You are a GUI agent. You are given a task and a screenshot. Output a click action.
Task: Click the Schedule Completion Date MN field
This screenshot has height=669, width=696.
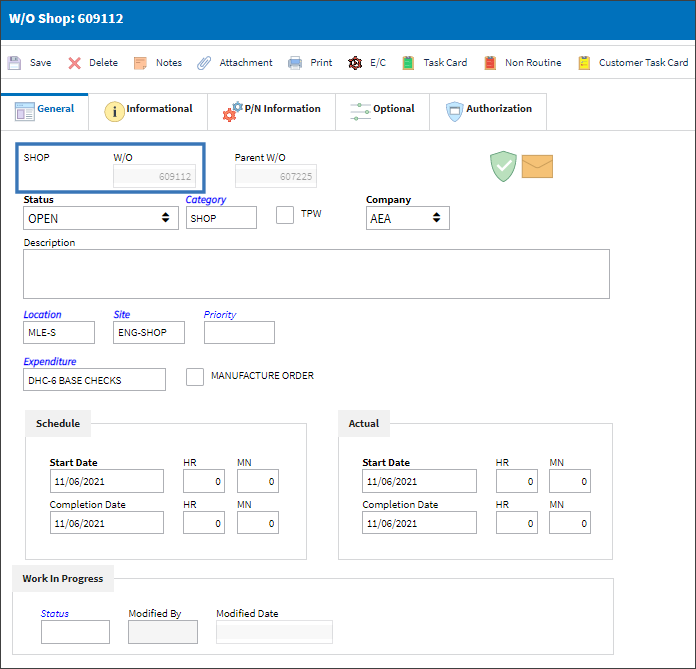(258, 523)
